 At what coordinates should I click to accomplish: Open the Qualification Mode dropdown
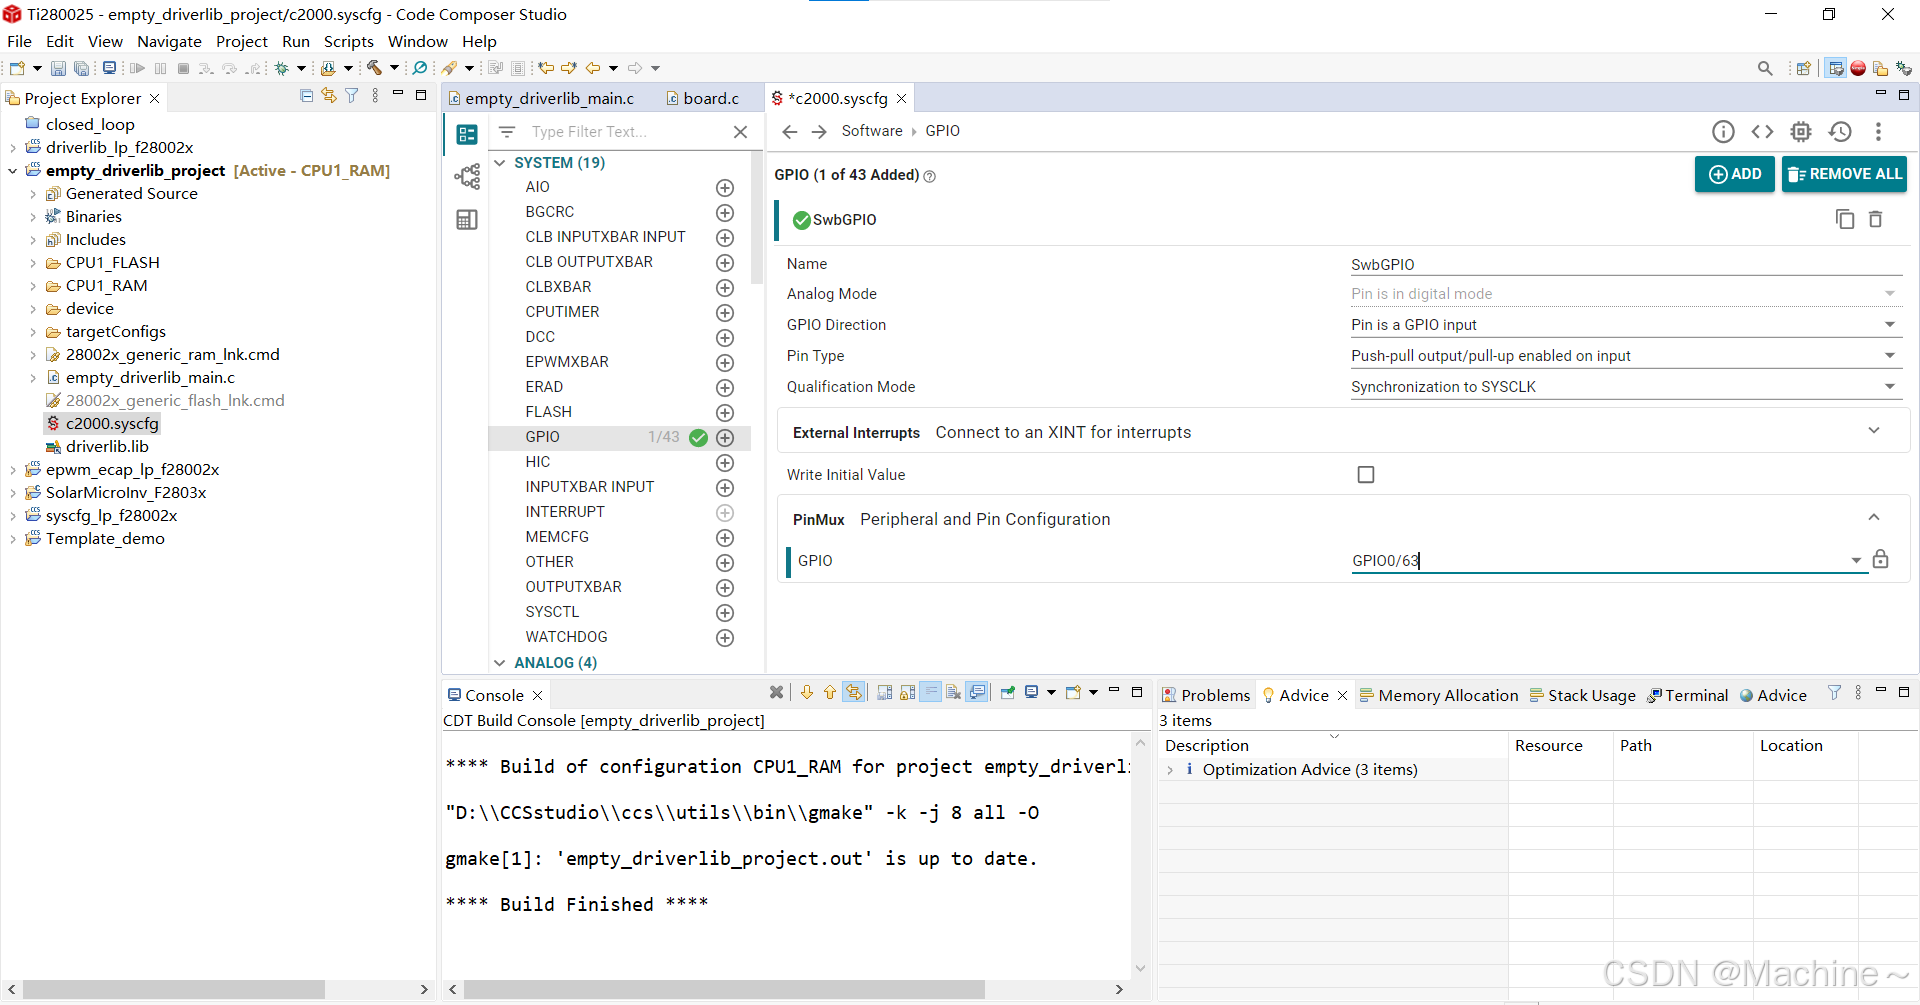pyautogui.click(x=1626, y=387)
